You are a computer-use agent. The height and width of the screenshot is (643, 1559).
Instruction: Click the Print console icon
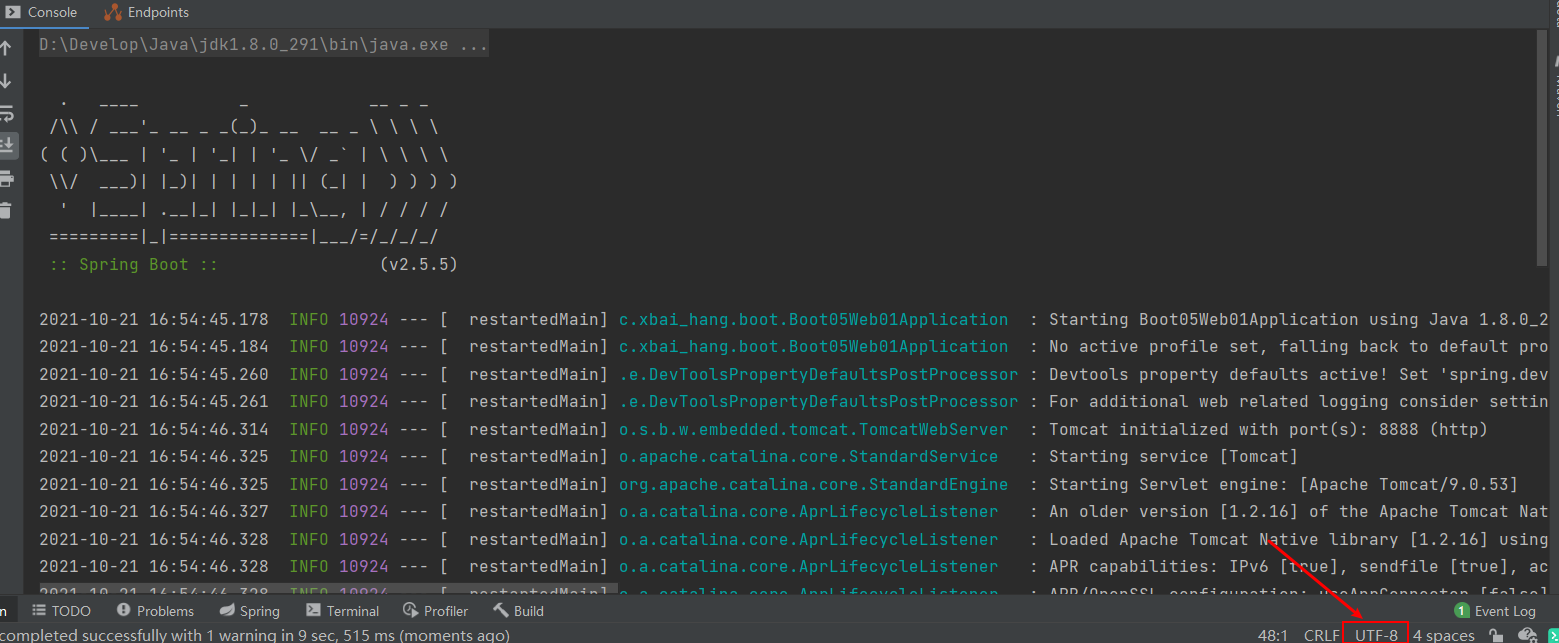pos(6,179)
